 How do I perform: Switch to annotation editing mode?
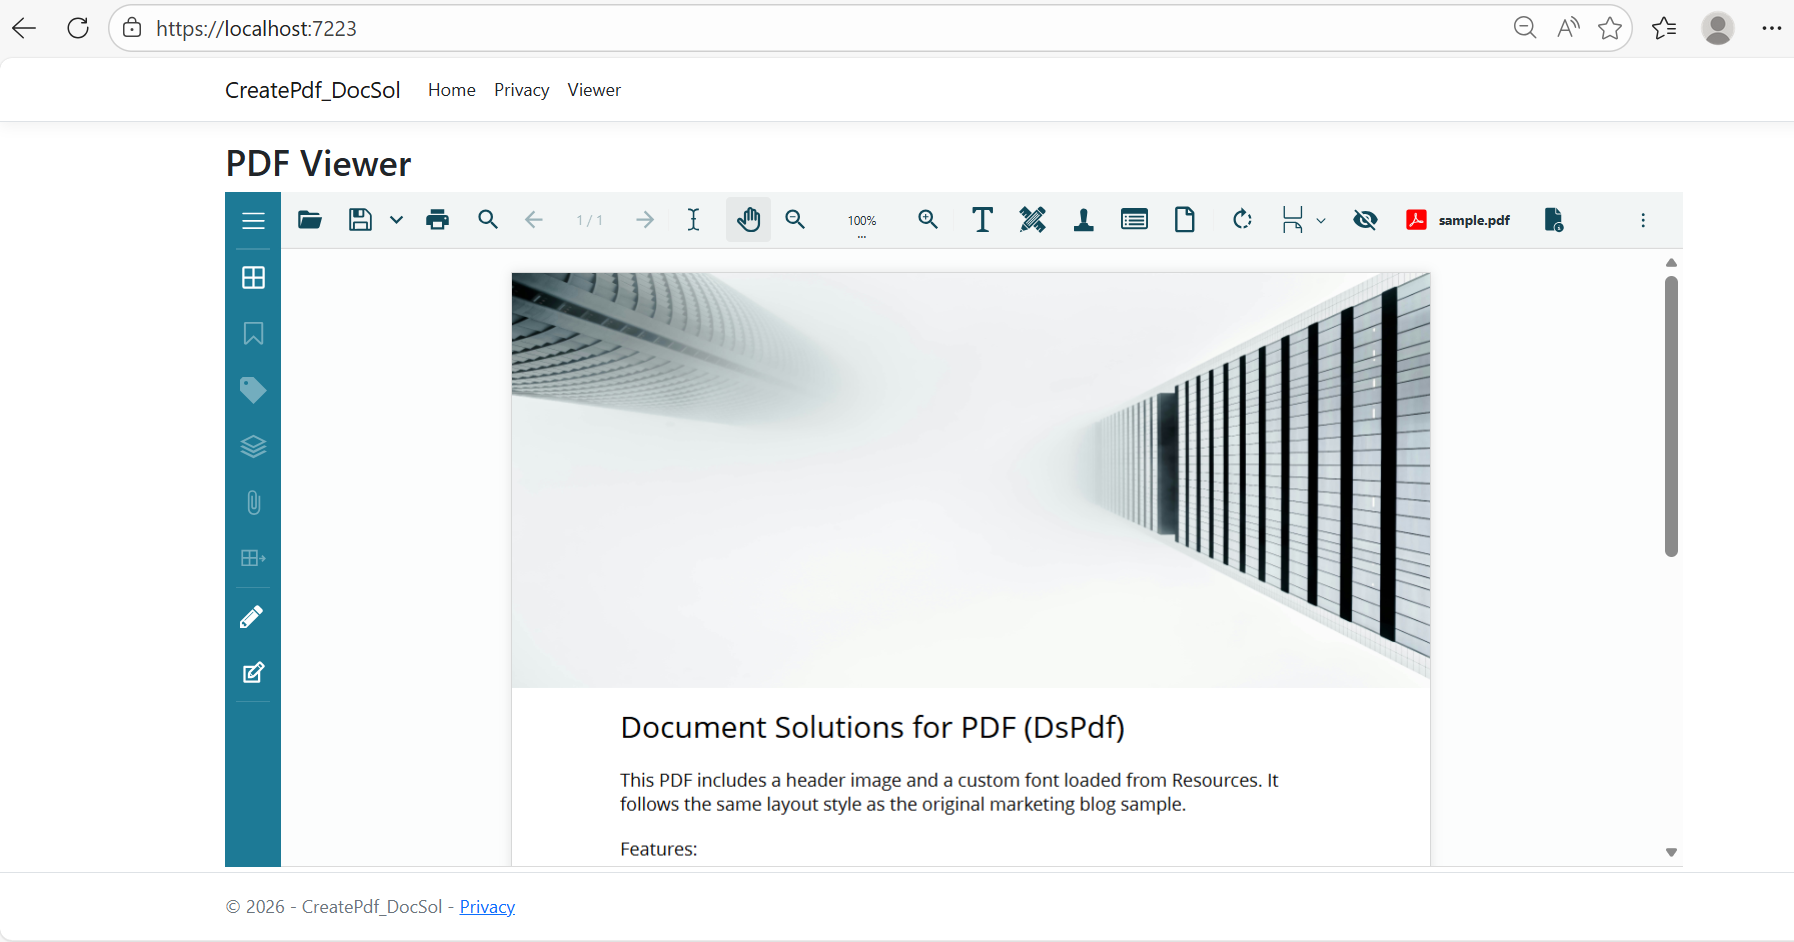253,672
